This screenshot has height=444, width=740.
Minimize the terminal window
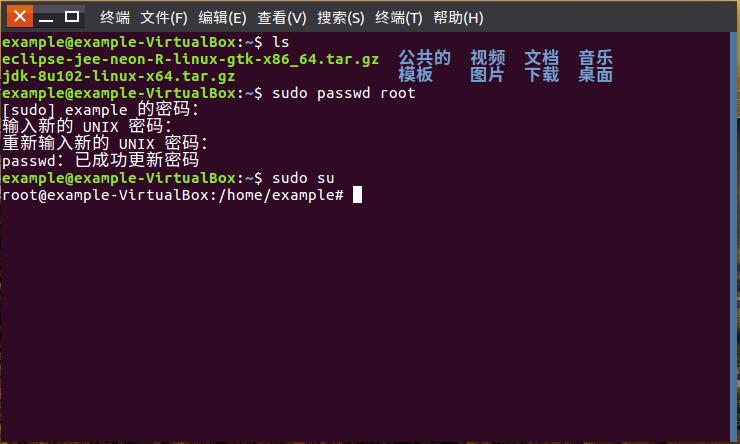point(46,17)
